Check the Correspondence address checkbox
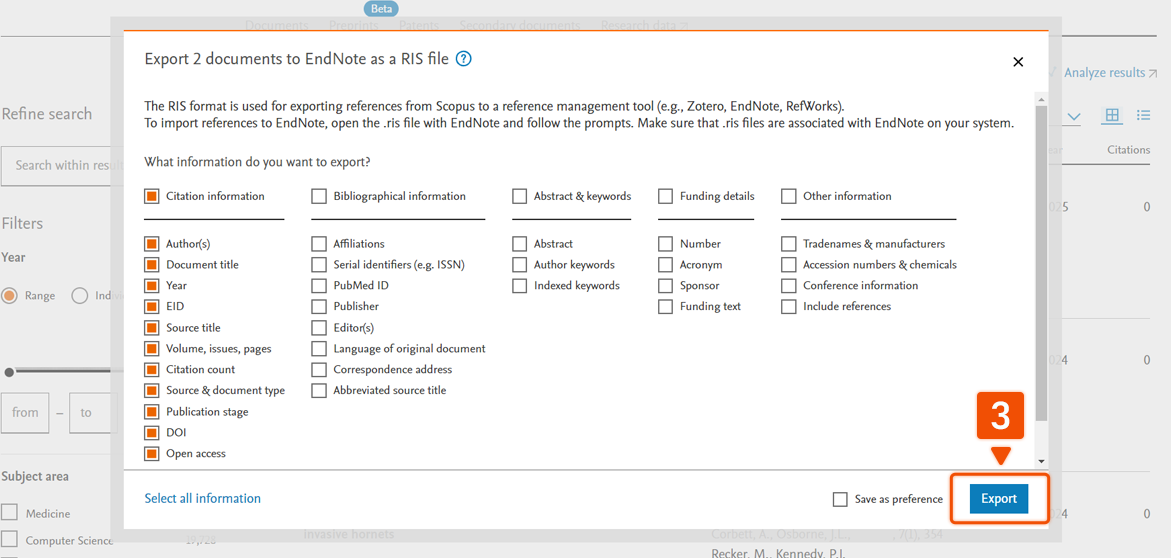 coord(319,369)
